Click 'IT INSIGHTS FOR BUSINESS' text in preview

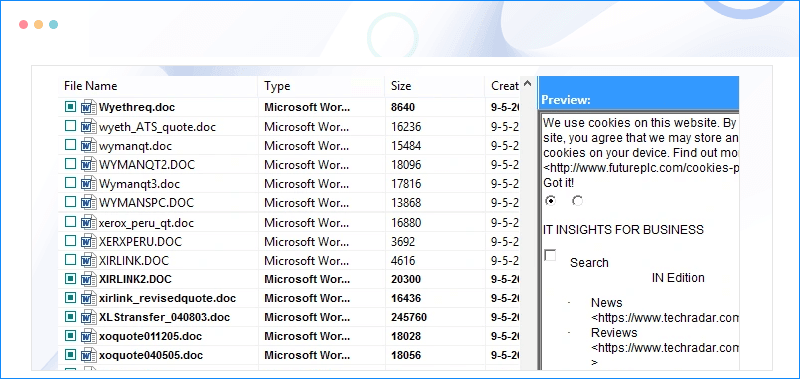pos(623,230)
